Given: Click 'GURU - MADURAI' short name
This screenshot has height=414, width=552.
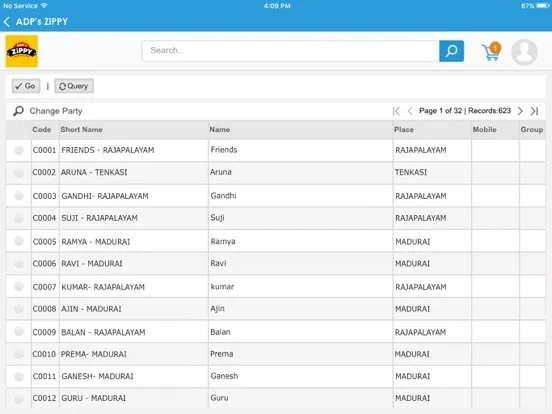Looking at the screenshot, I should pyautogui.click(x=94, y=398).
